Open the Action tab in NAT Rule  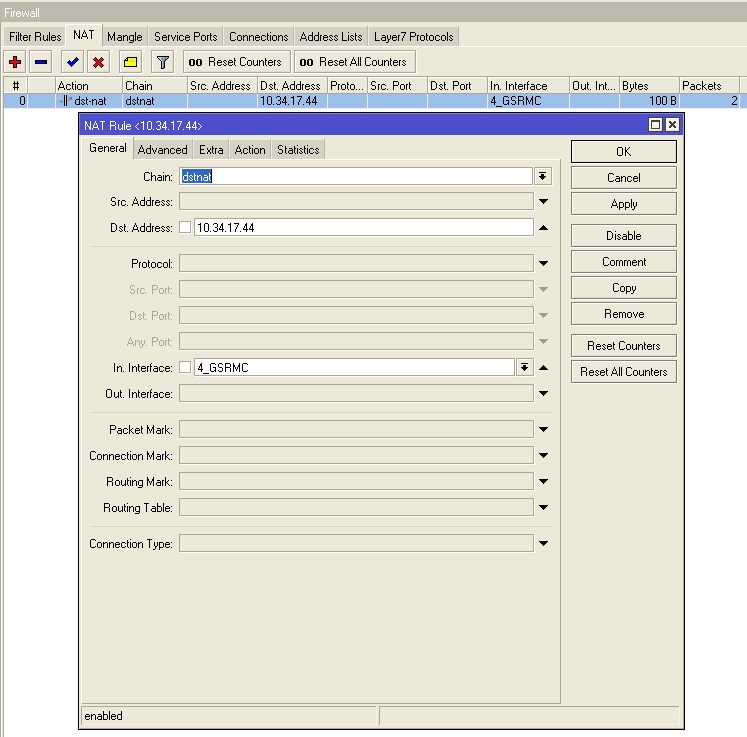pos(250,150)
